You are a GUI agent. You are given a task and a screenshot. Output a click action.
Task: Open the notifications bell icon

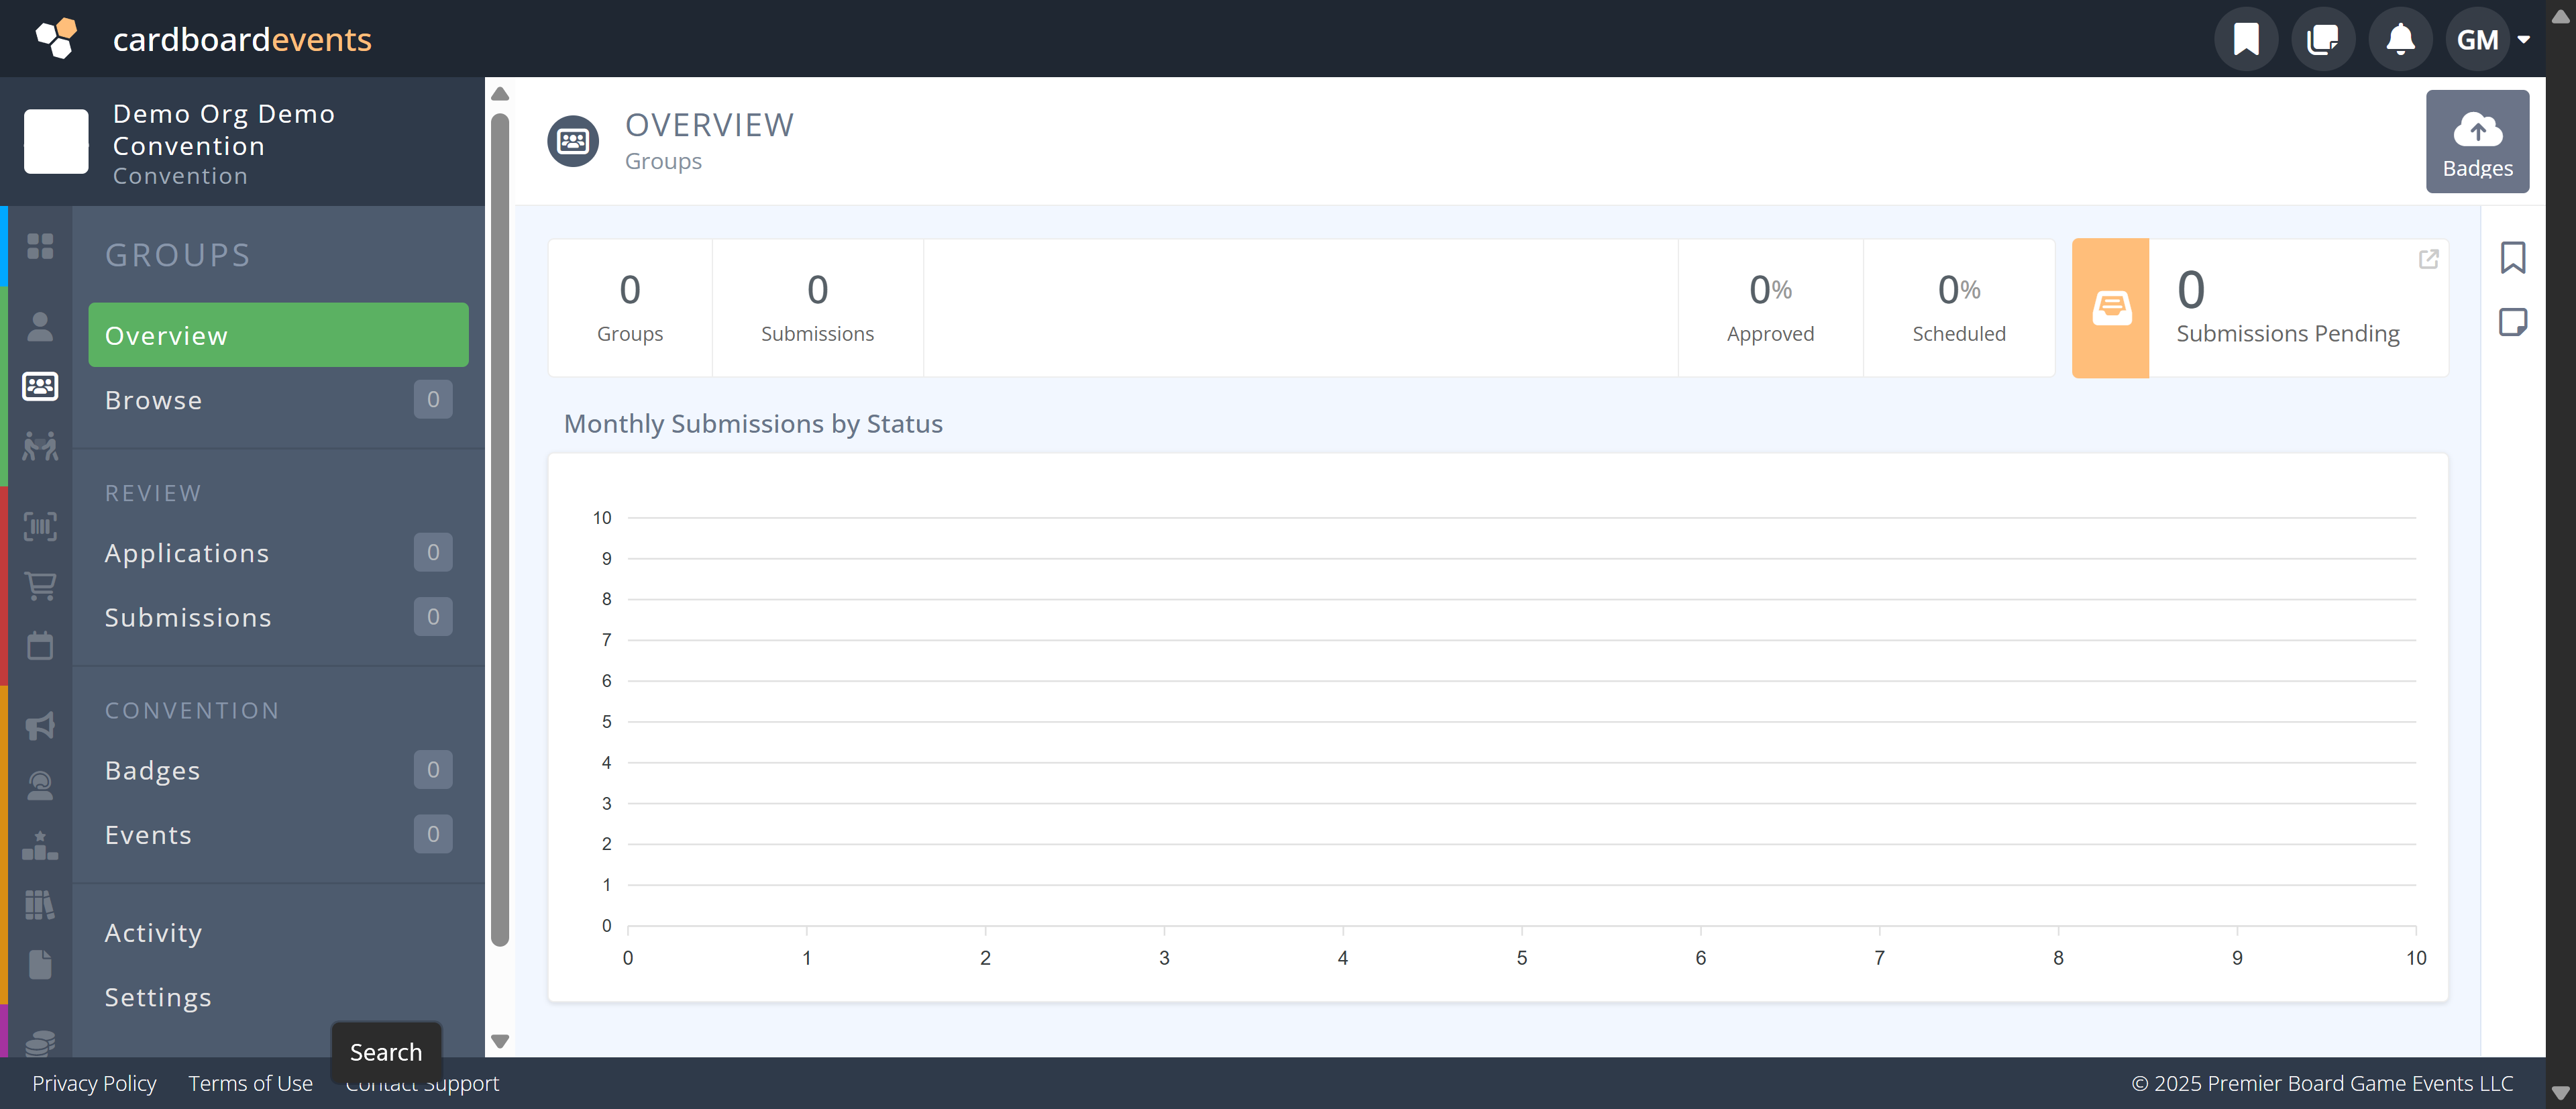[x=2399, y=39]
